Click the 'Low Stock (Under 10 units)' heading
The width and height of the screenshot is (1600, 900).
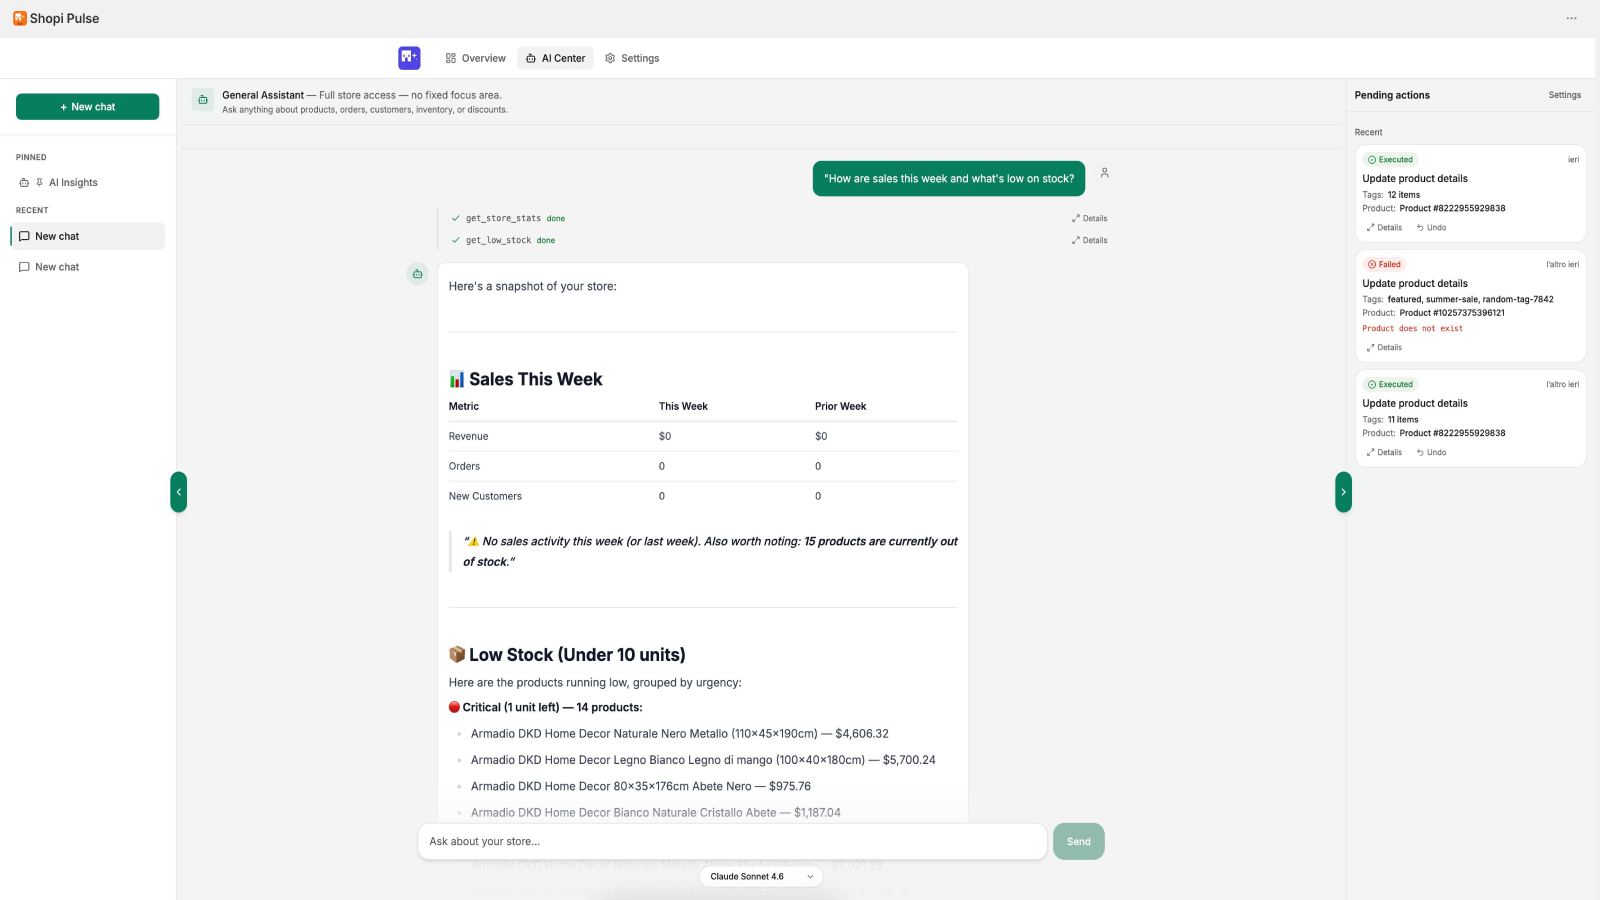click(567, 655)
